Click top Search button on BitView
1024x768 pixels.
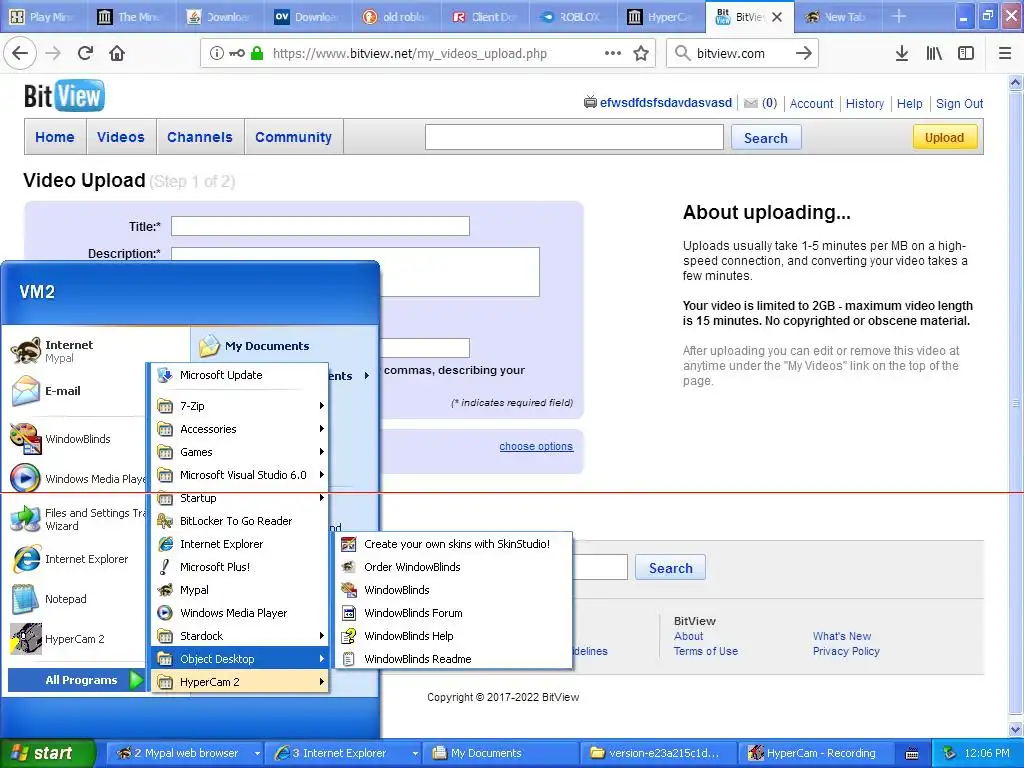pyautogui.click(x=765, y=138)
